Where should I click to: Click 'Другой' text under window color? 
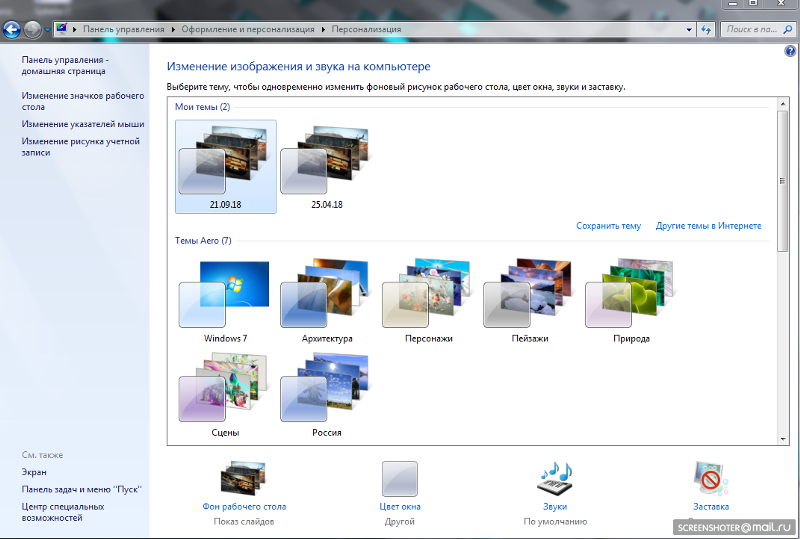pyautogui.click(x=399, y=522)
